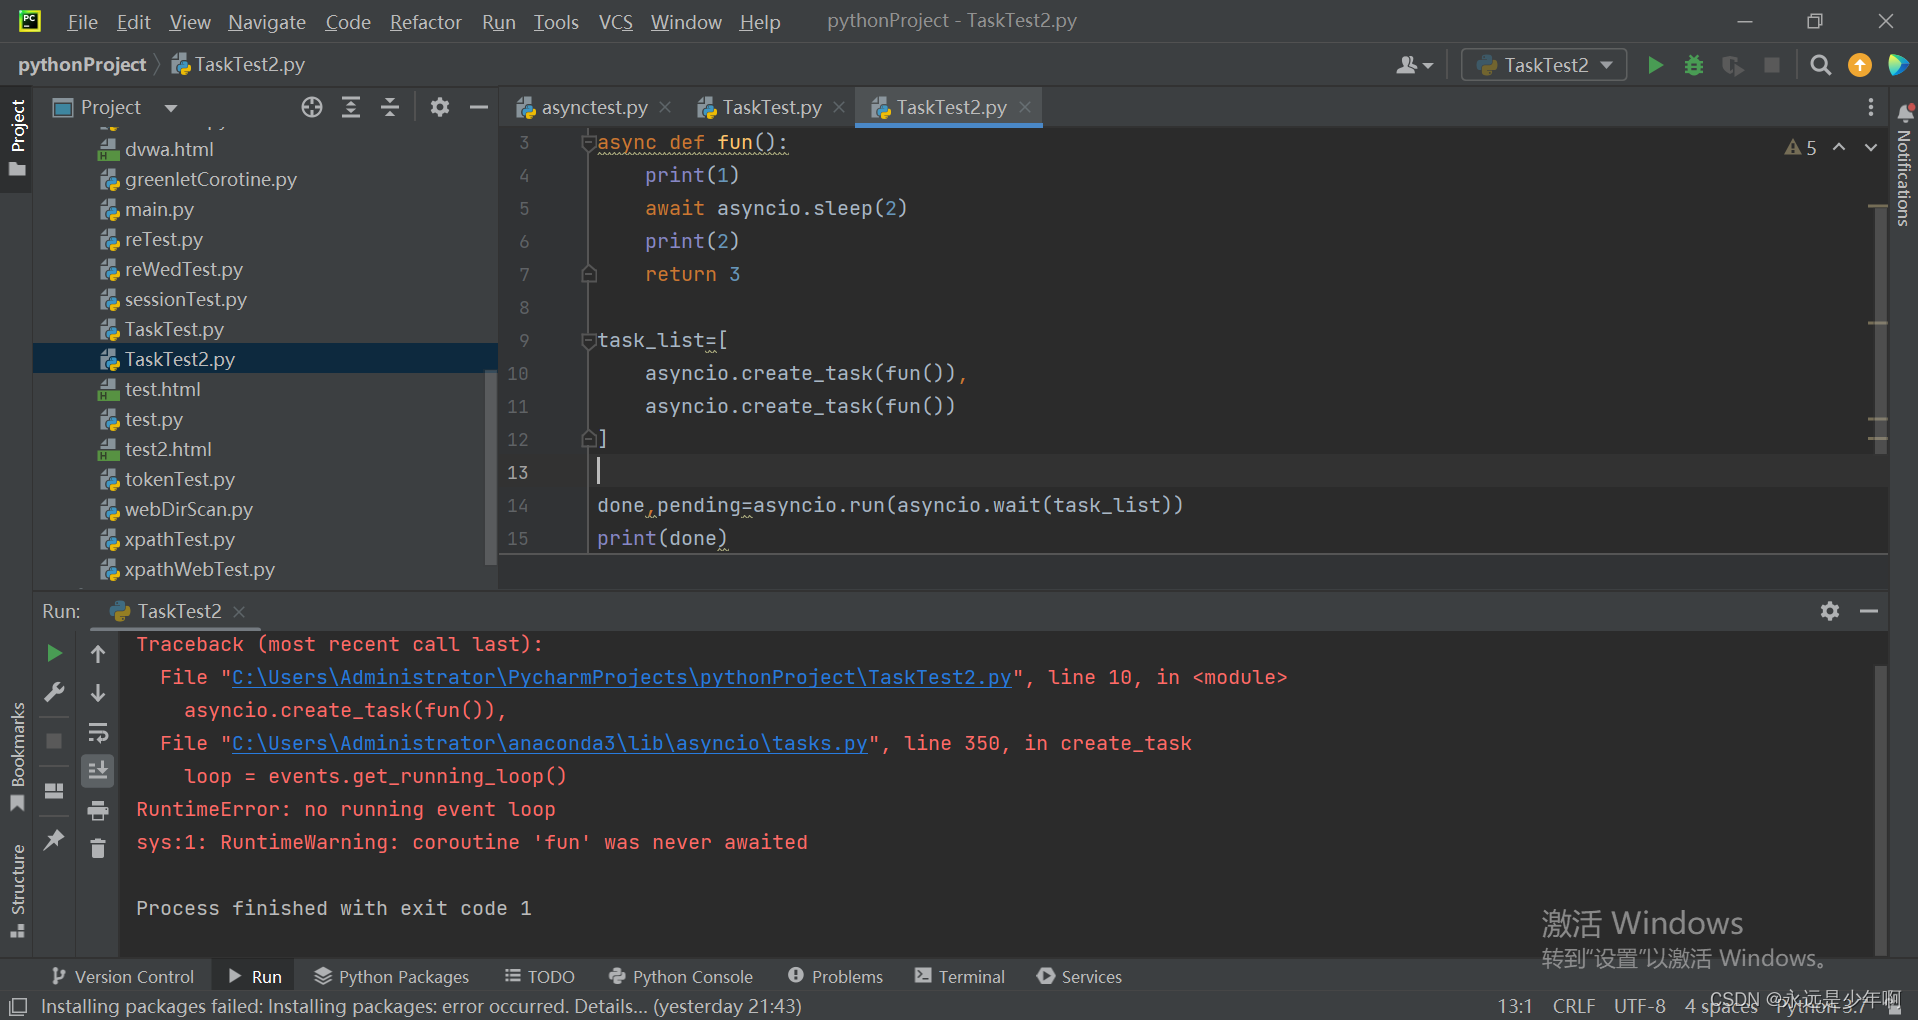Open the TaskTest2 run configuration dropdown
This screenshot has width=1918, height=1020.
(x=1544, y=65)
